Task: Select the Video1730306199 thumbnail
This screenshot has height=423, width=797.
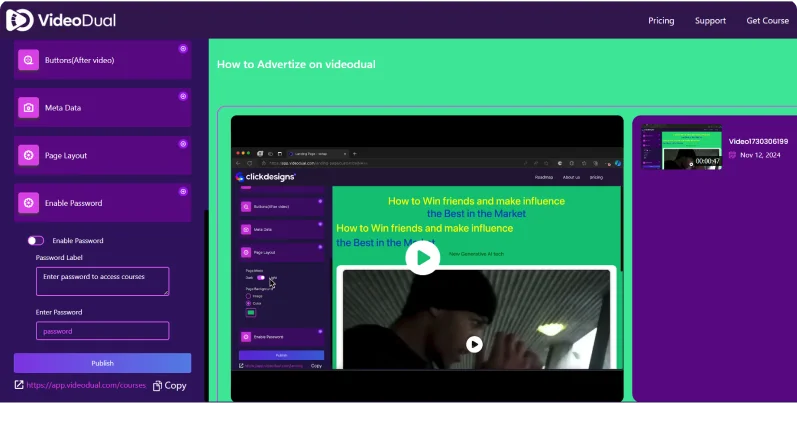Action: coord(681,147)
